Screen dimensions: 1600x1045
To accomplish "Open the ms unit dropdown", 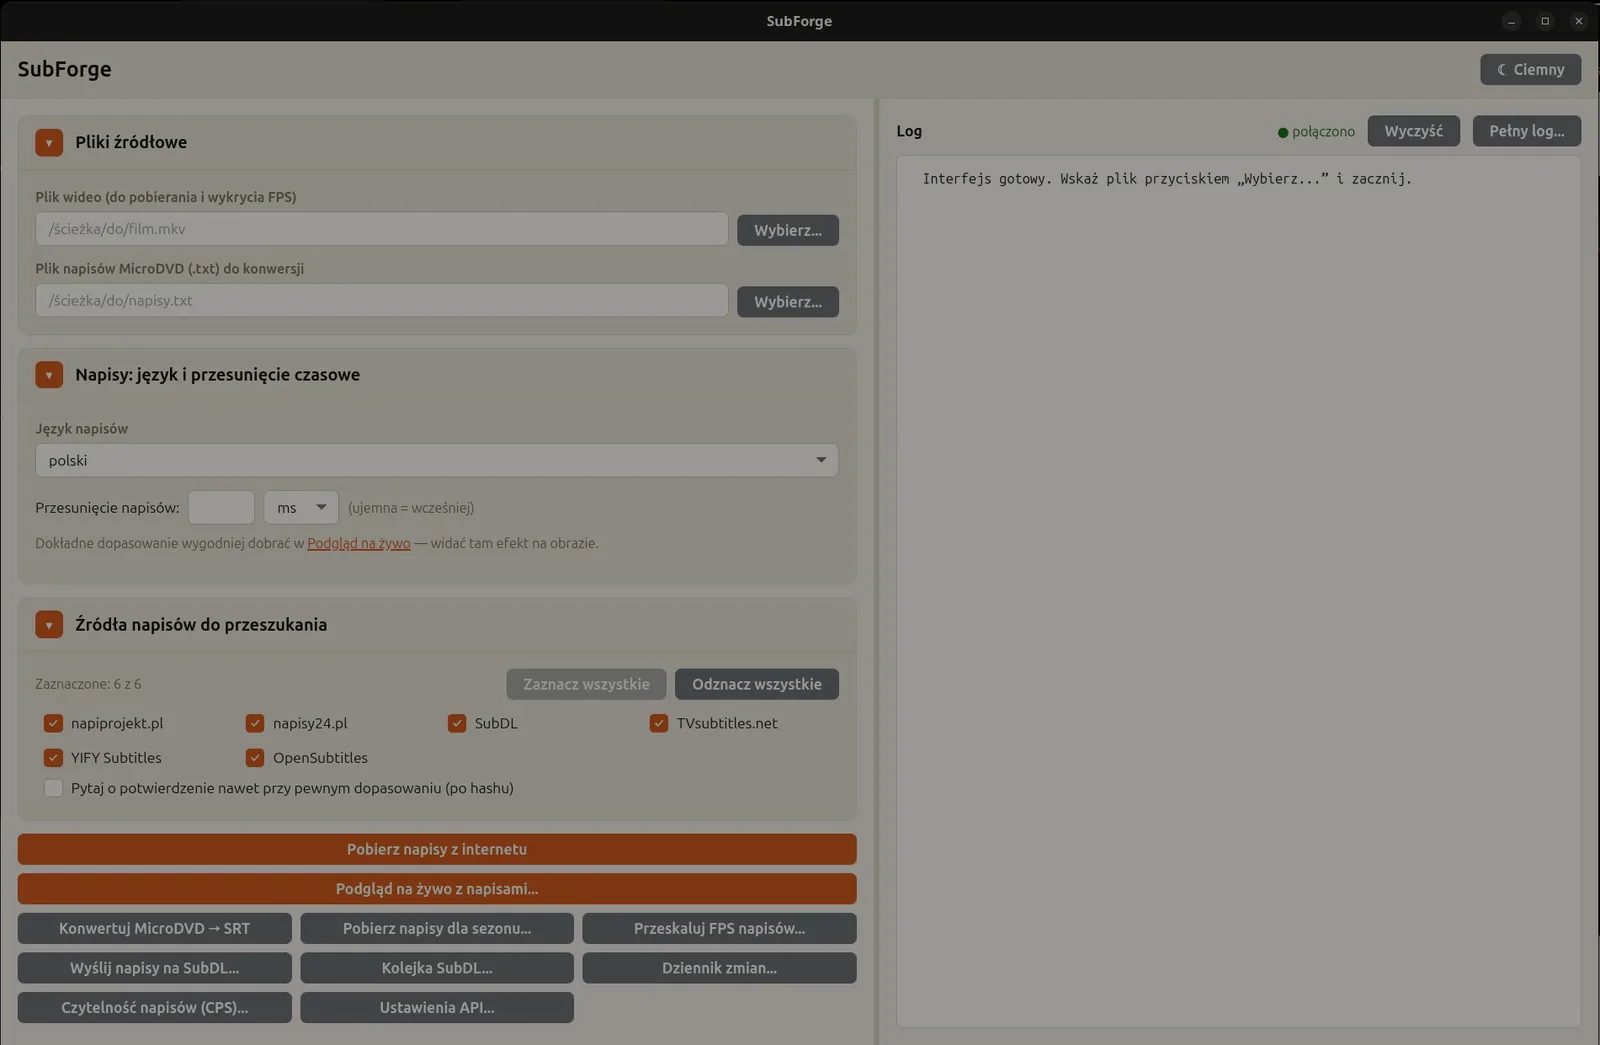I will tap(301, 508).
